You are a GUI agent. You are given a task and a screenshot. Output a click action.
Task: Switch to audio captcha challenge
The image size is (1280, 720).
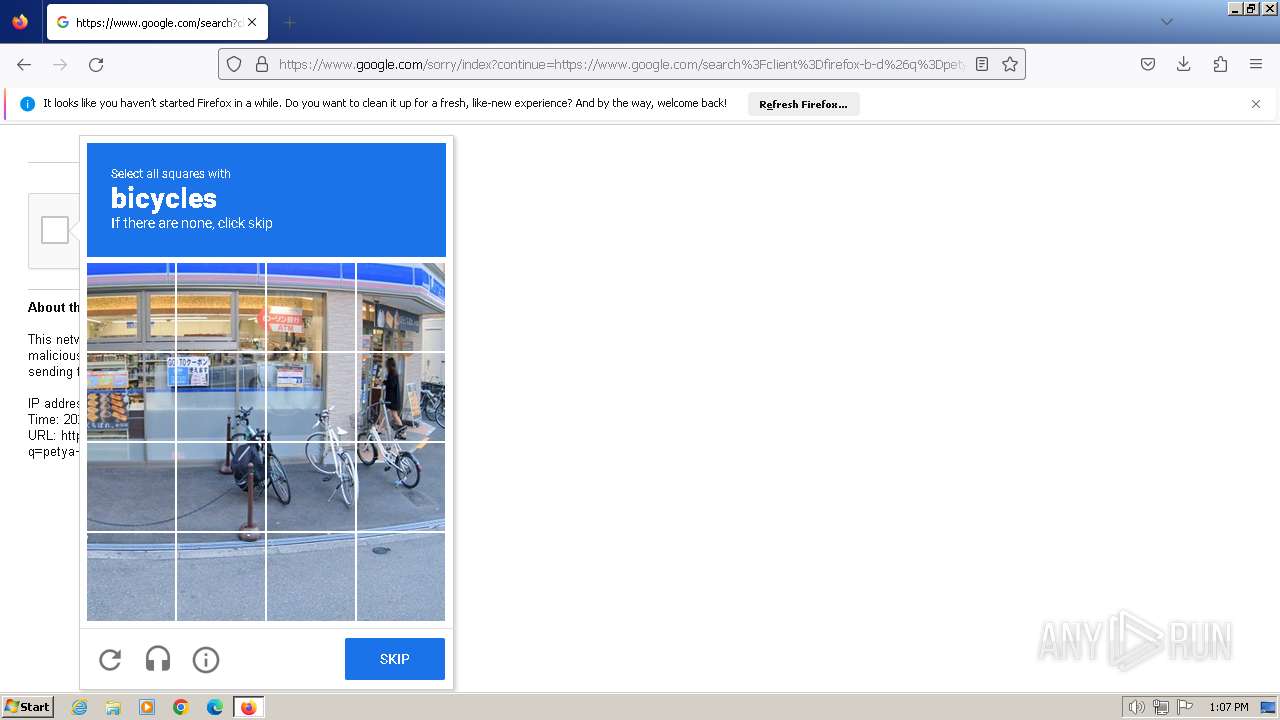[158, 659]
